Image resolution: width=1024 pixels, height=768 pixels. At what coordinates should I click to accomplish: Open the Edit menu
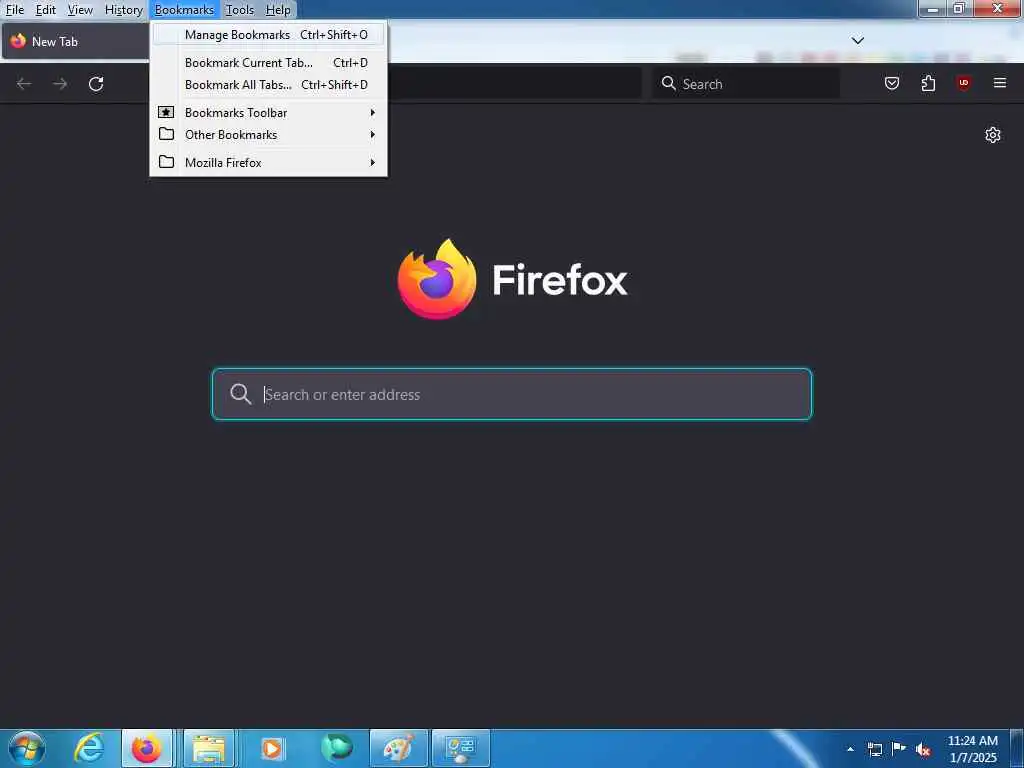pos(46,10)
